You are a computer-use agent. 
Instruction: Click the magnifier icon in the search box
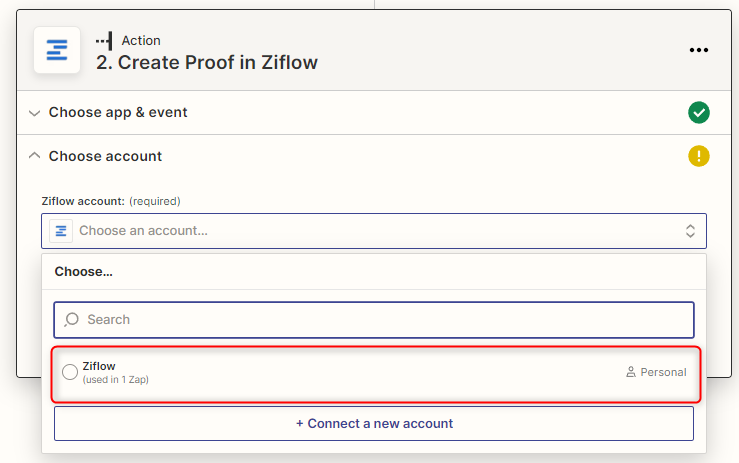71,320
